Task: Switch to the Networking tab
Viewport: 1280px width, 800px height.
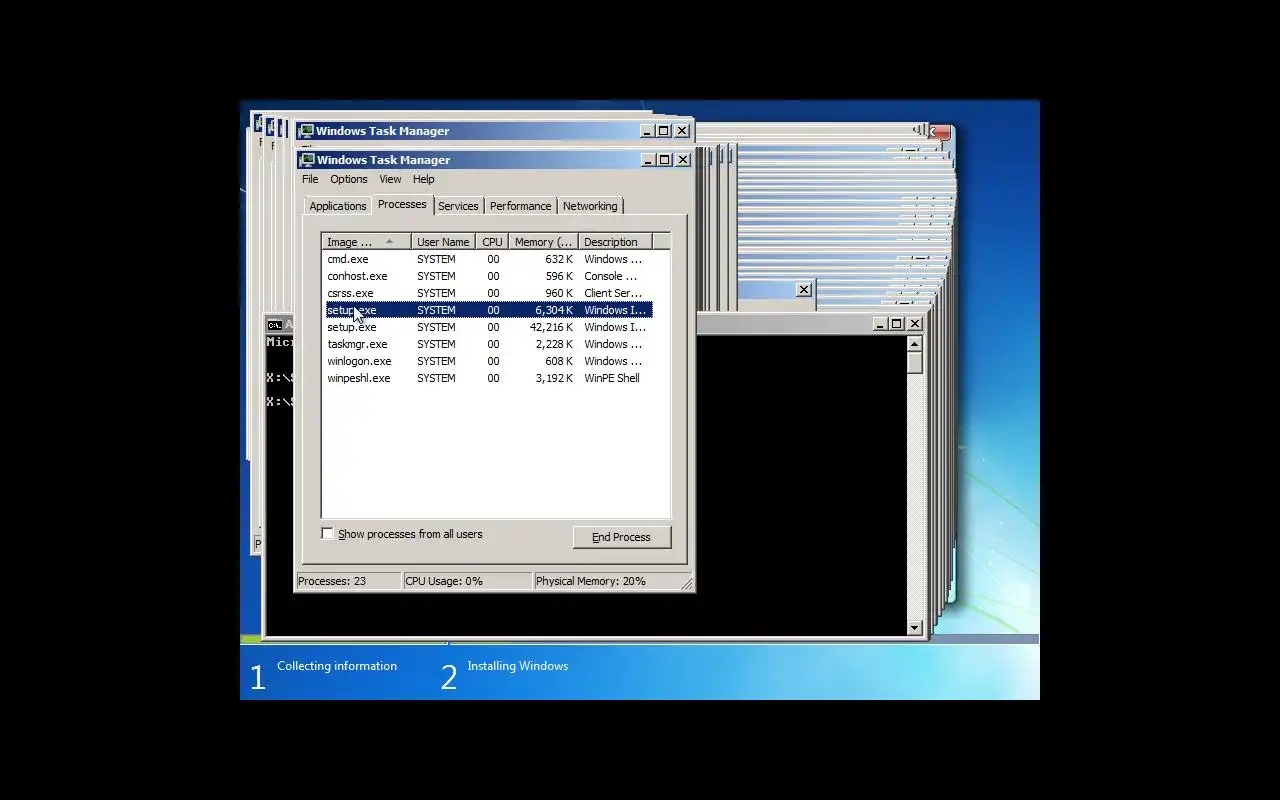Action: (590, 206)
